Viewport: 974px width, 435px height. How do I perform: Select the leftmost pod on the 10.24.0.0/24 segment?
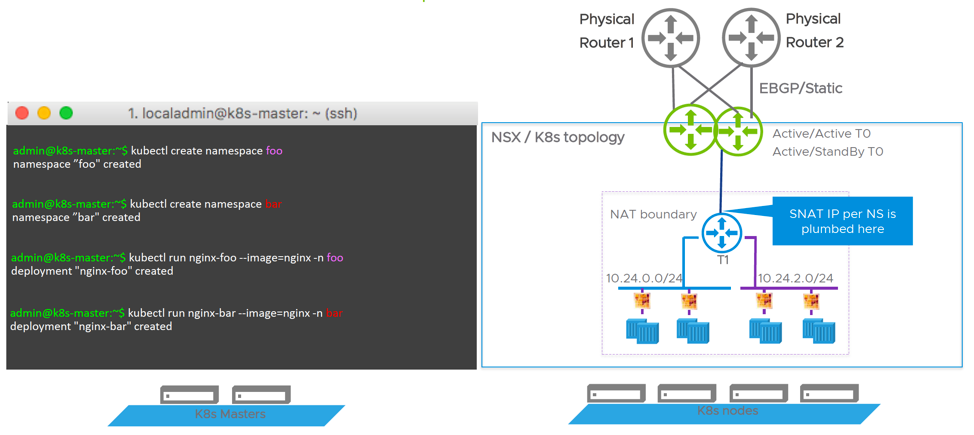641,331
